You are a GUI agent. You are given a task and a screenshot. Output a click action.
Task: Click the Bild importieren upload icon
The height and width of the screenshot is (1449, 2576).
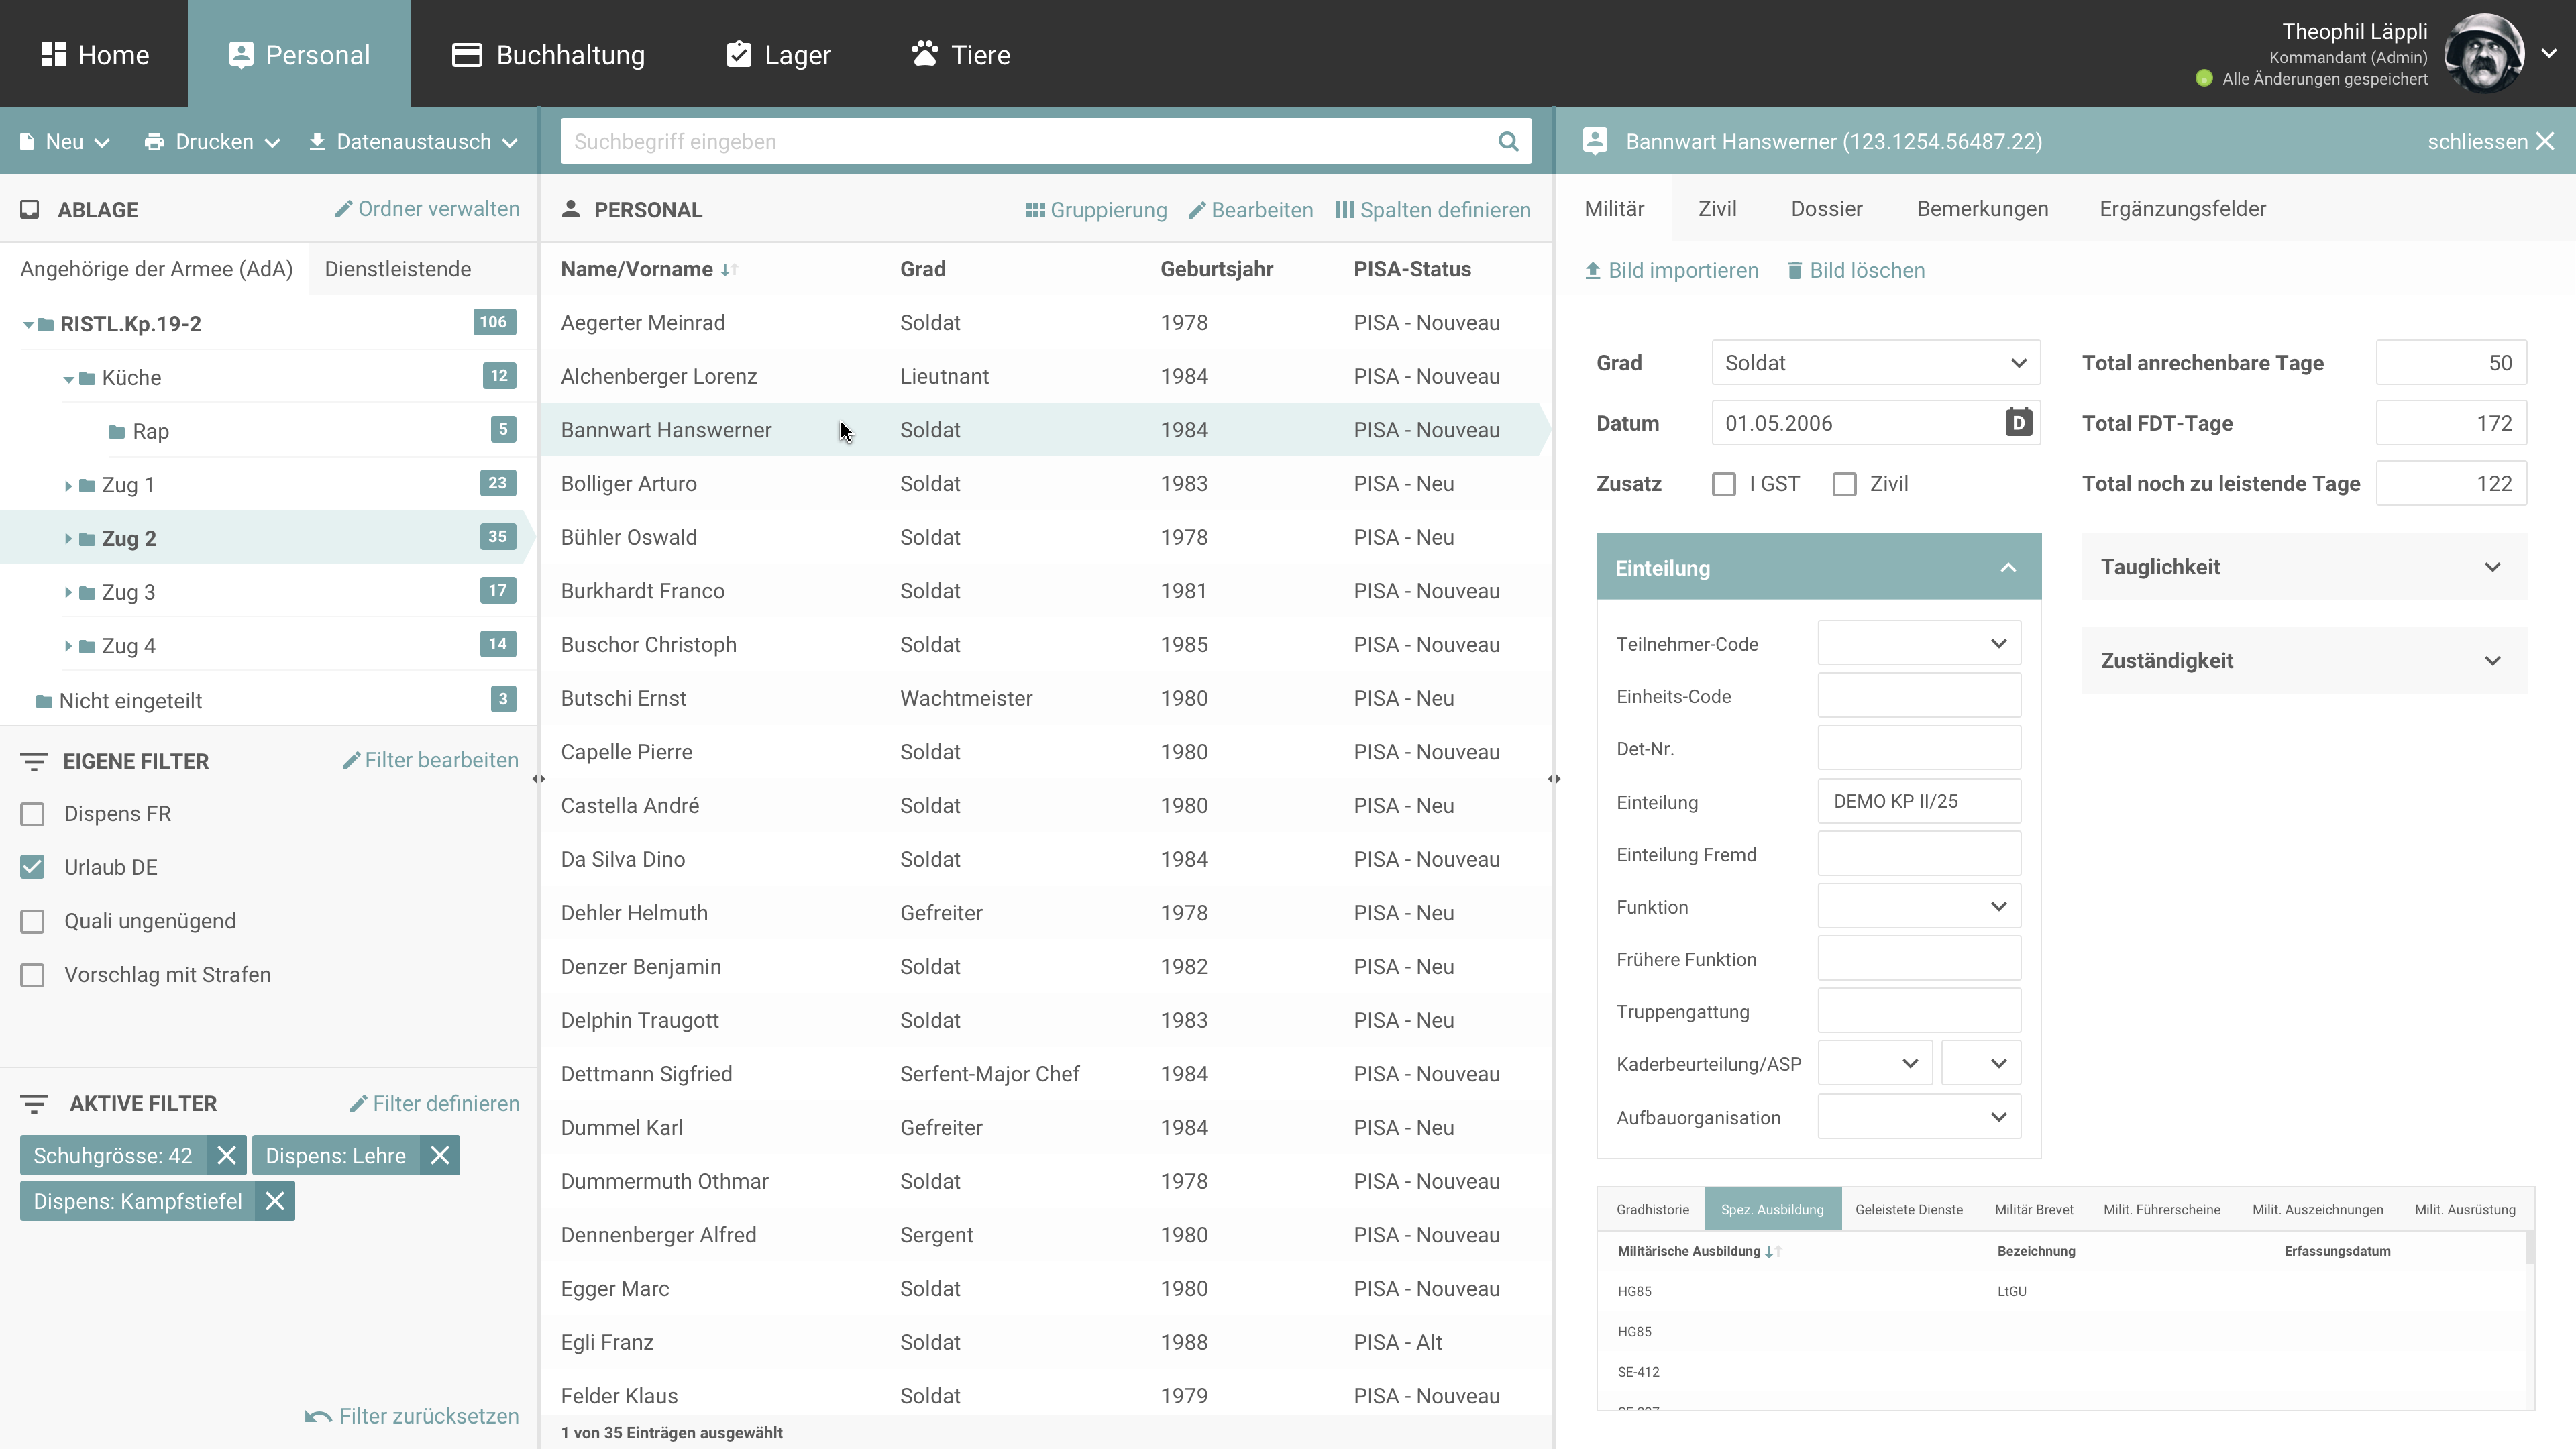[1593, 271]
